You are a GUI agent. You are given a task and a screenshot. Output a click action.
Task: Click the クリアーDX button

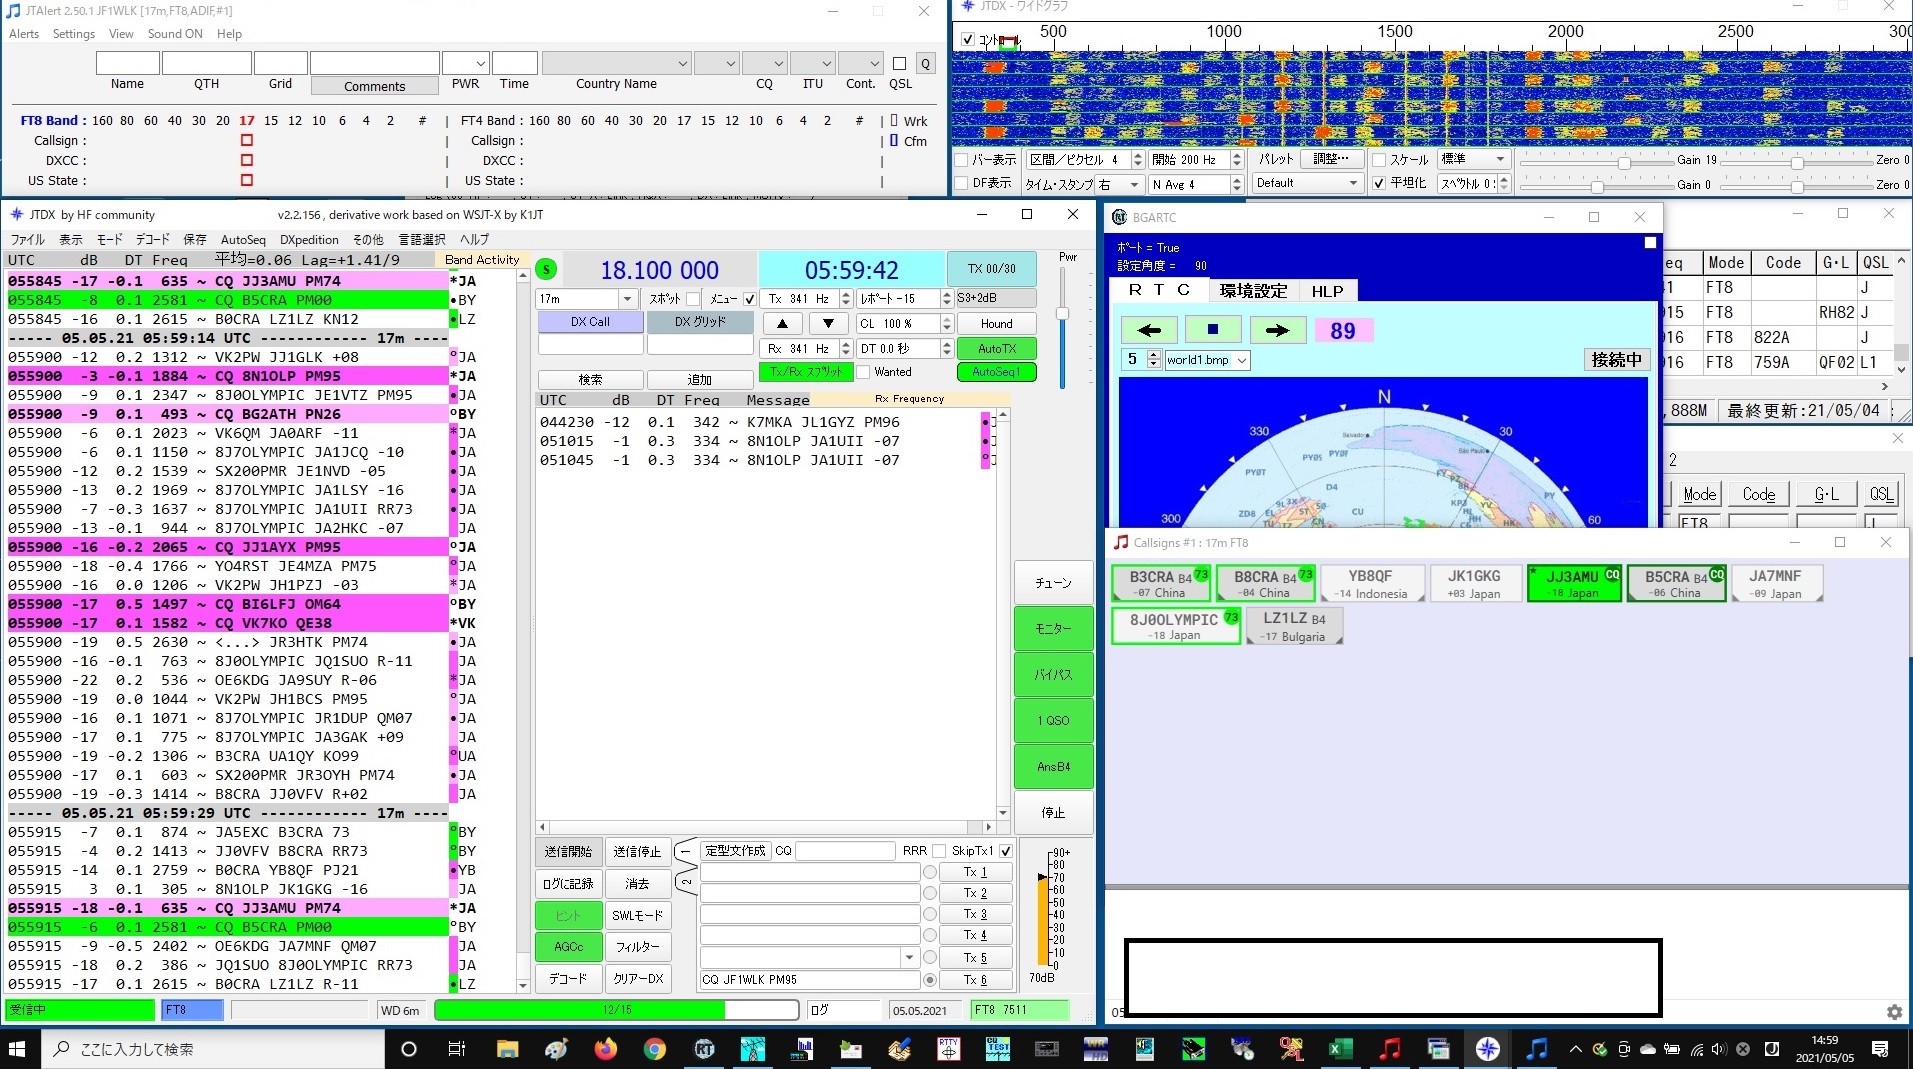pyautogui.click(x=637, y=979)
